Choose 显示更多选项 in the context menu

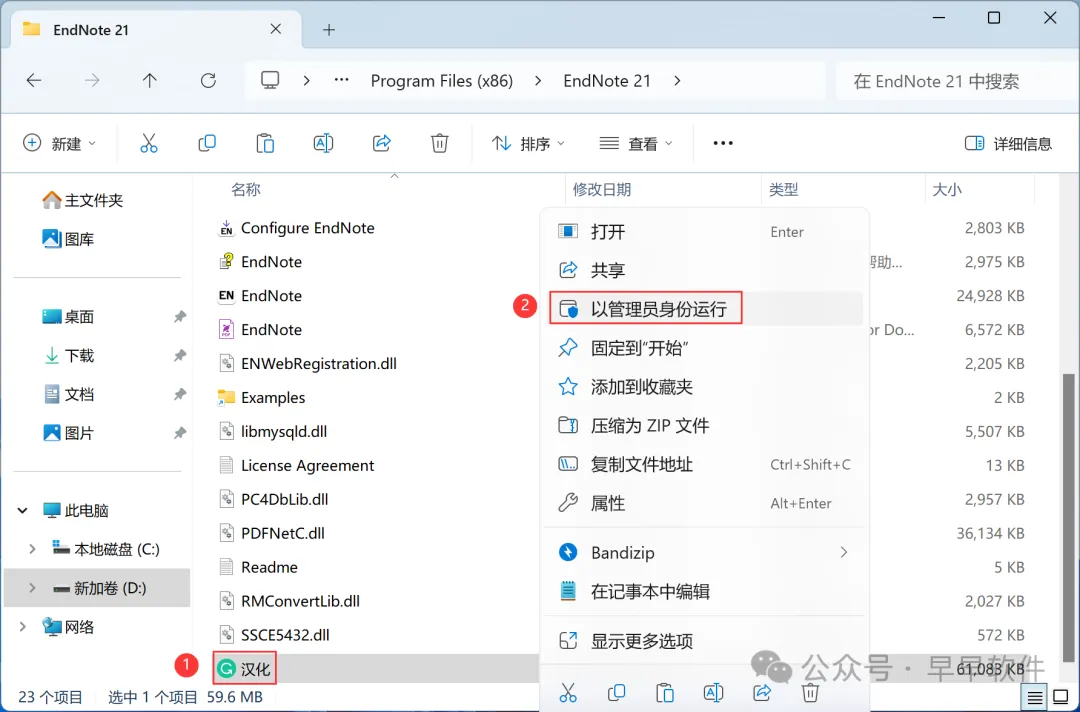(x=706, y=641)
